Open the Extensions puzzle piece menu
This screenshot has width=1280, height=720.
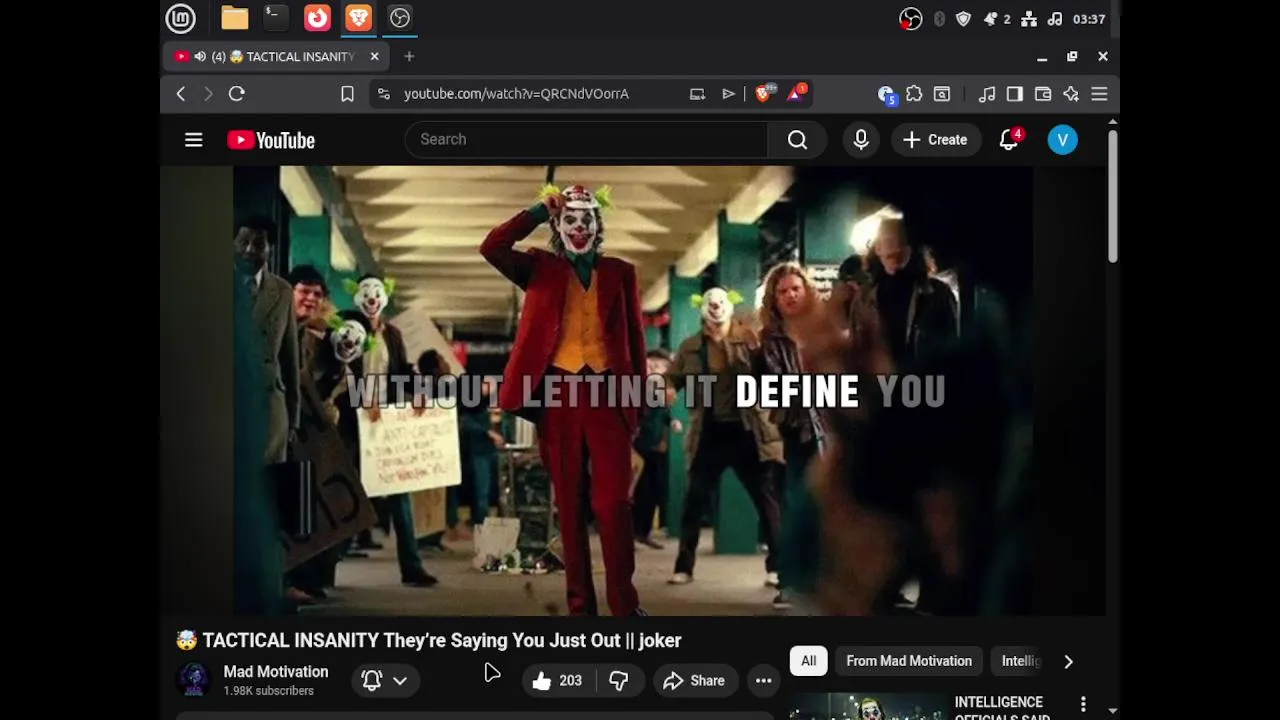click(x=914, y=94)
